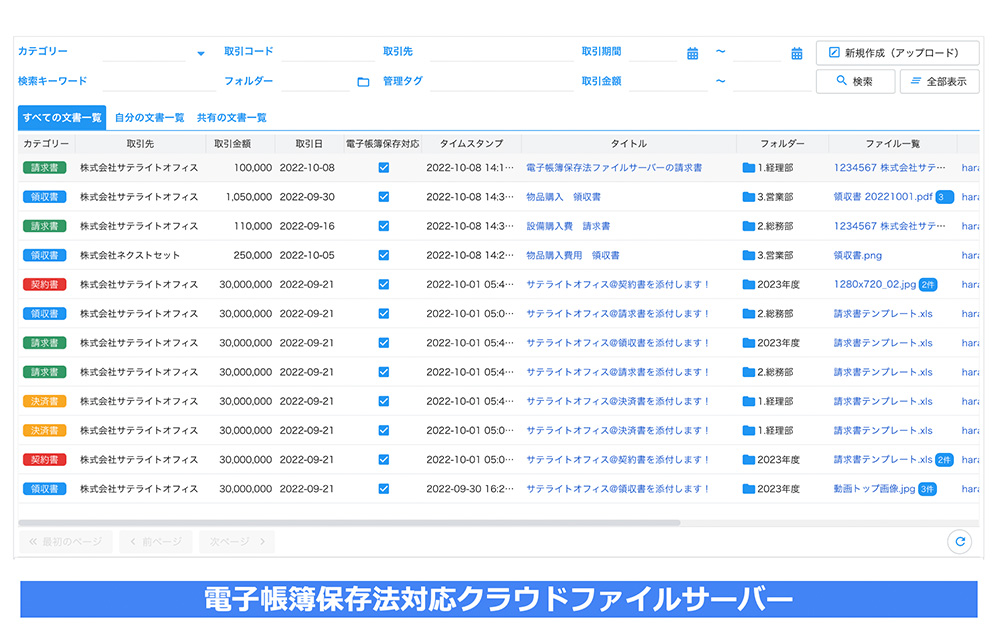
Task: Toggle checkbox for the 株式会社ネクストセット row
Action: click(x=383, y=256)
